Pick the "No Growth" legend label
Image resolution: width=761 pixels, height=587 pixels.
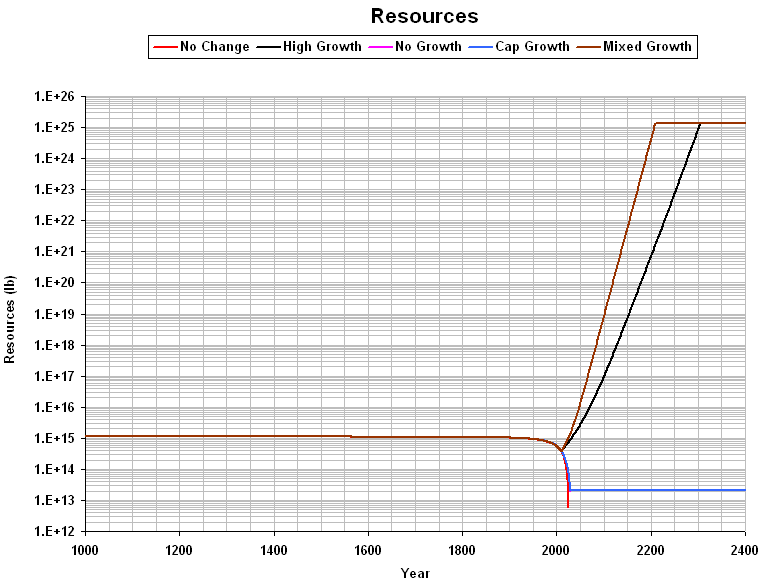tap(428, 46)
